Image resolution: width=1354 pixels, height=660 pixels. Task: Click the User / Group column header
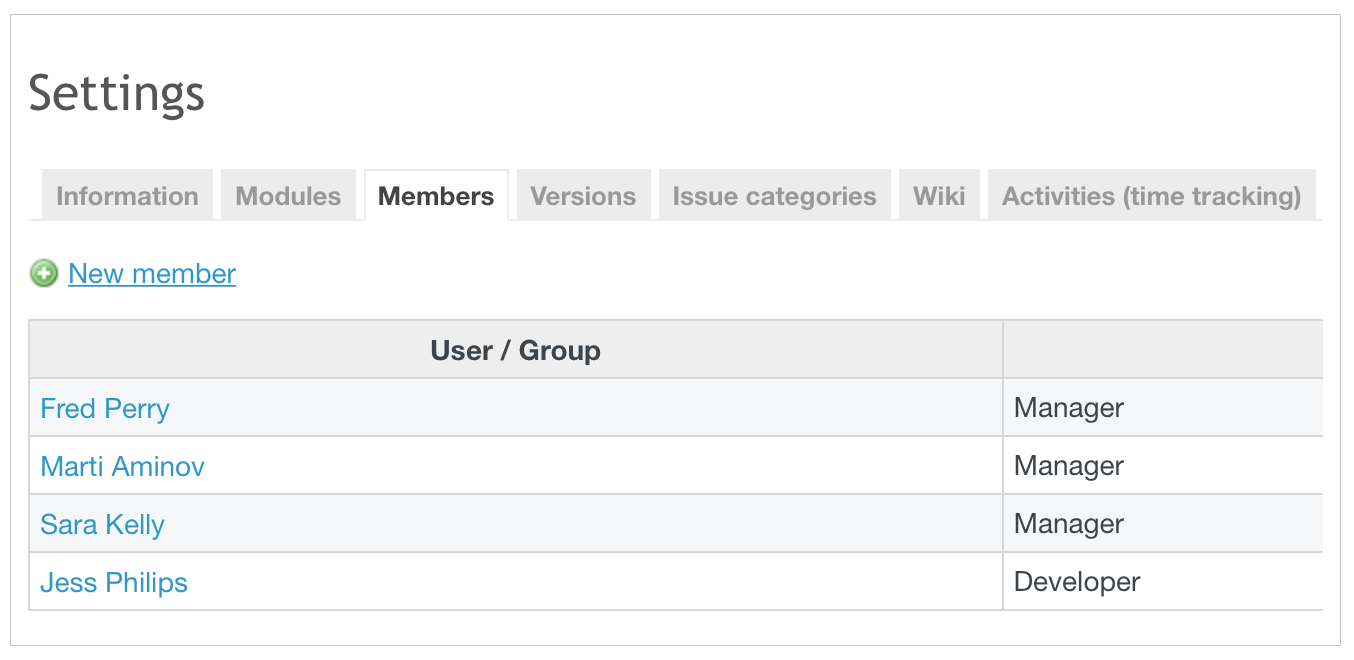(515, 350)
